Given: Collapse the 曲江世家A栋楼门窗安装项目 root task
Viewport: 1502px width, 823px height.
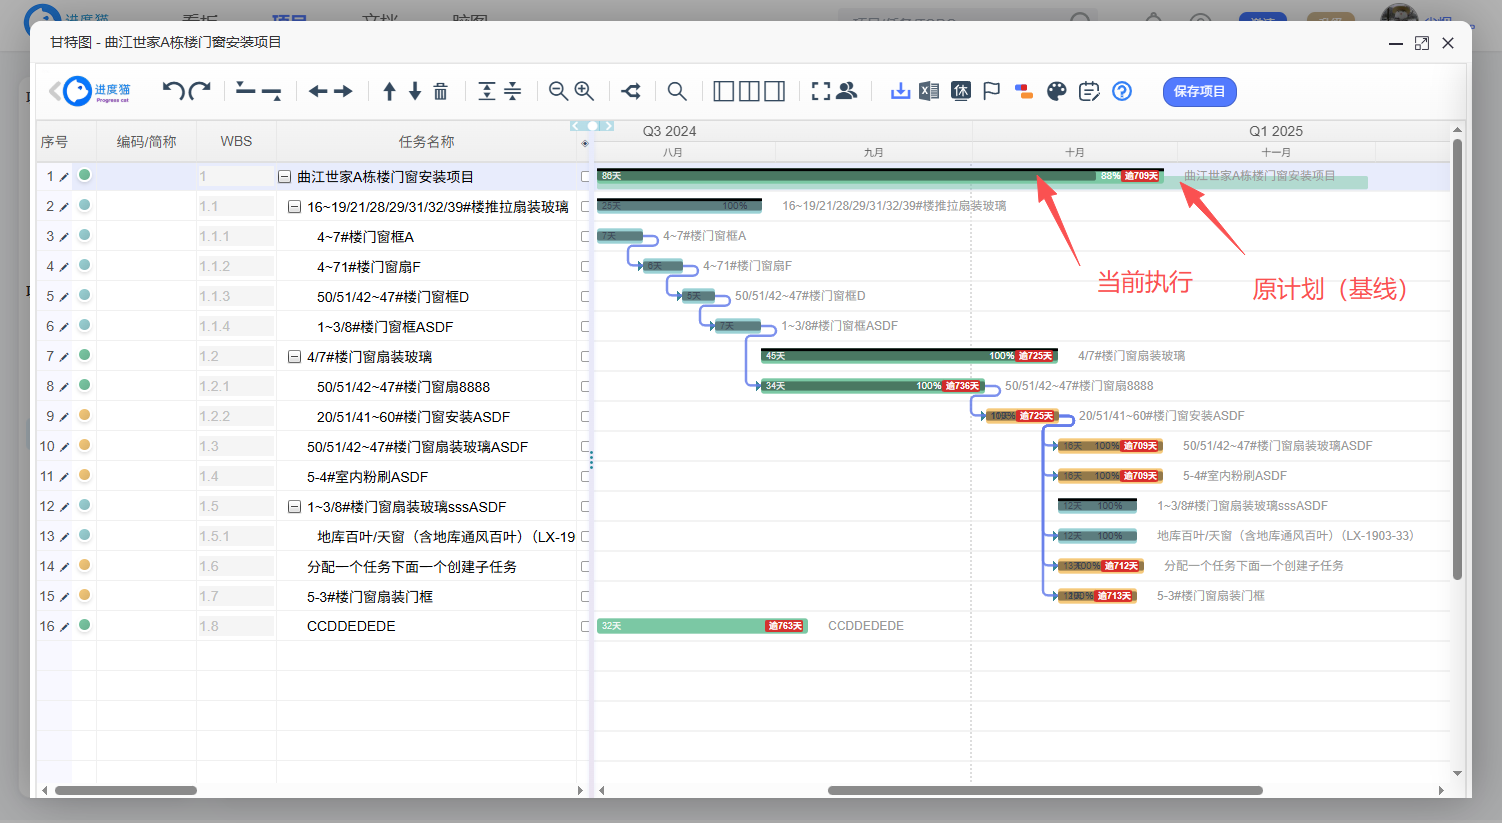Looking at the screenshot, I should (284, 177).
